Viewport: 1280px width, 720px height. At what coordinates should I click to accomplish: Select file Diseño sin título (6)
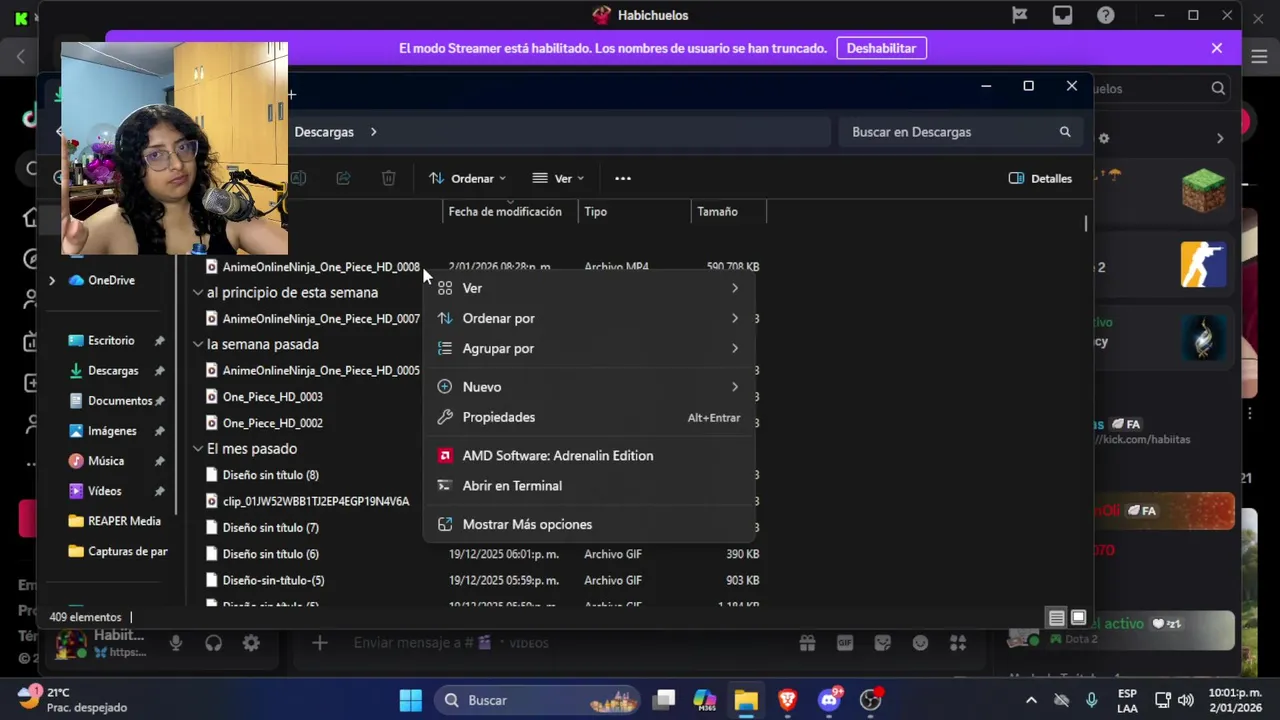tap(270, 554)
